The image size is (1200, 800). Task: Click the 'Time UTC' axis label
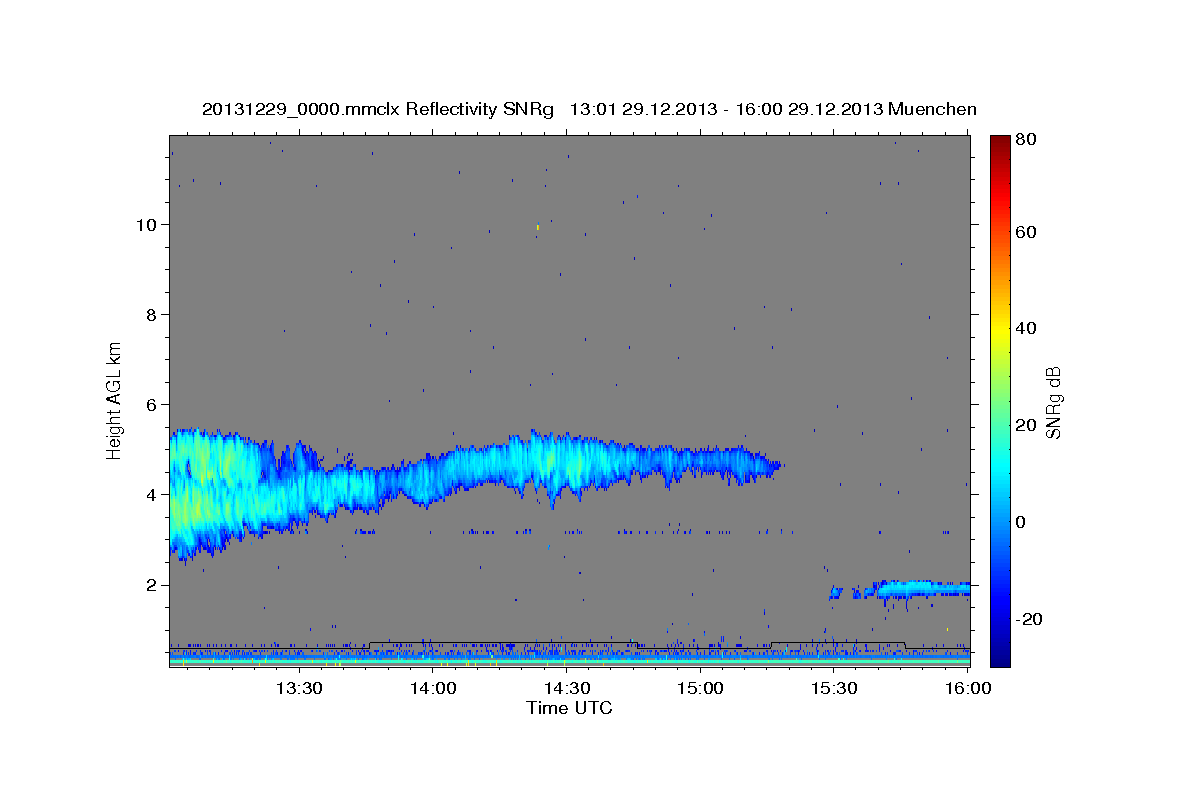pos(569,709)
